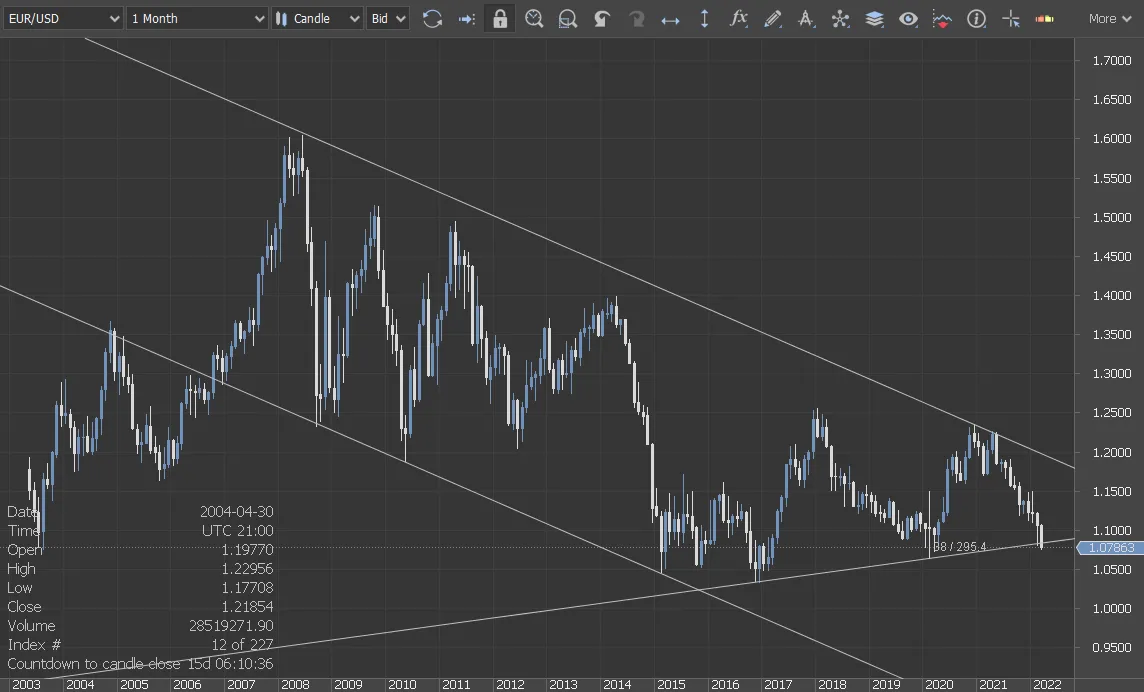The width and height of the screenshot is (1144, 692).
Task: Open the pencil drawing tools
Action: 772,18
